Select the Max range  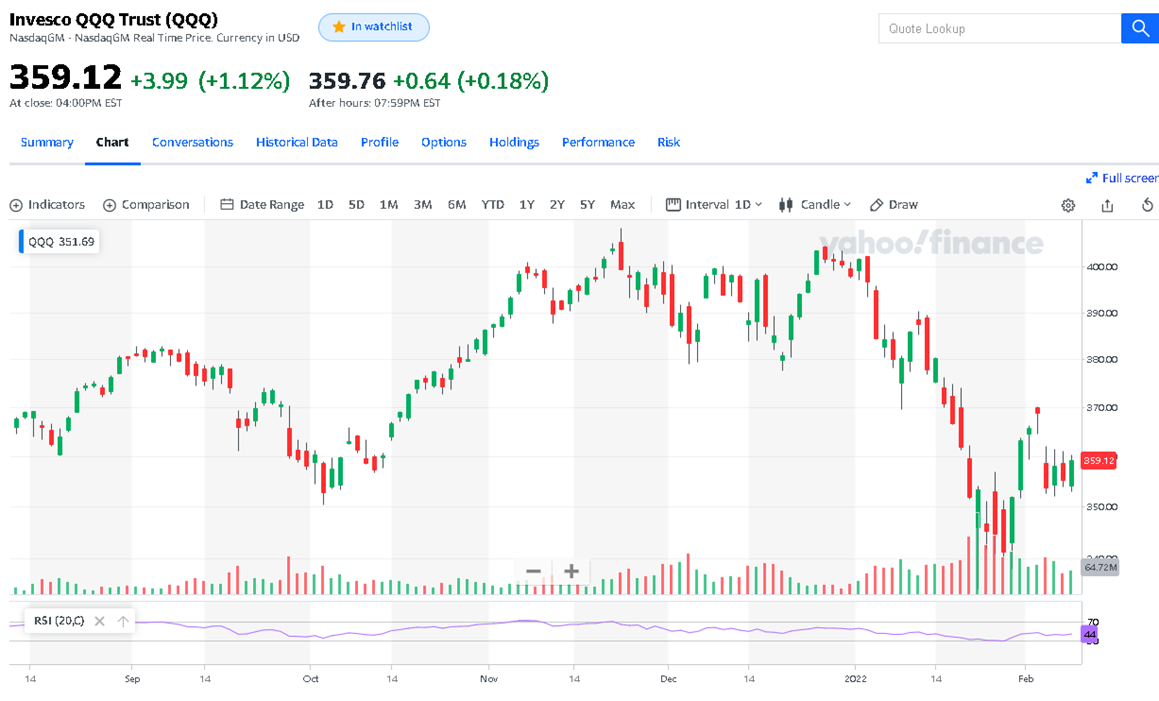click(622, 205)
